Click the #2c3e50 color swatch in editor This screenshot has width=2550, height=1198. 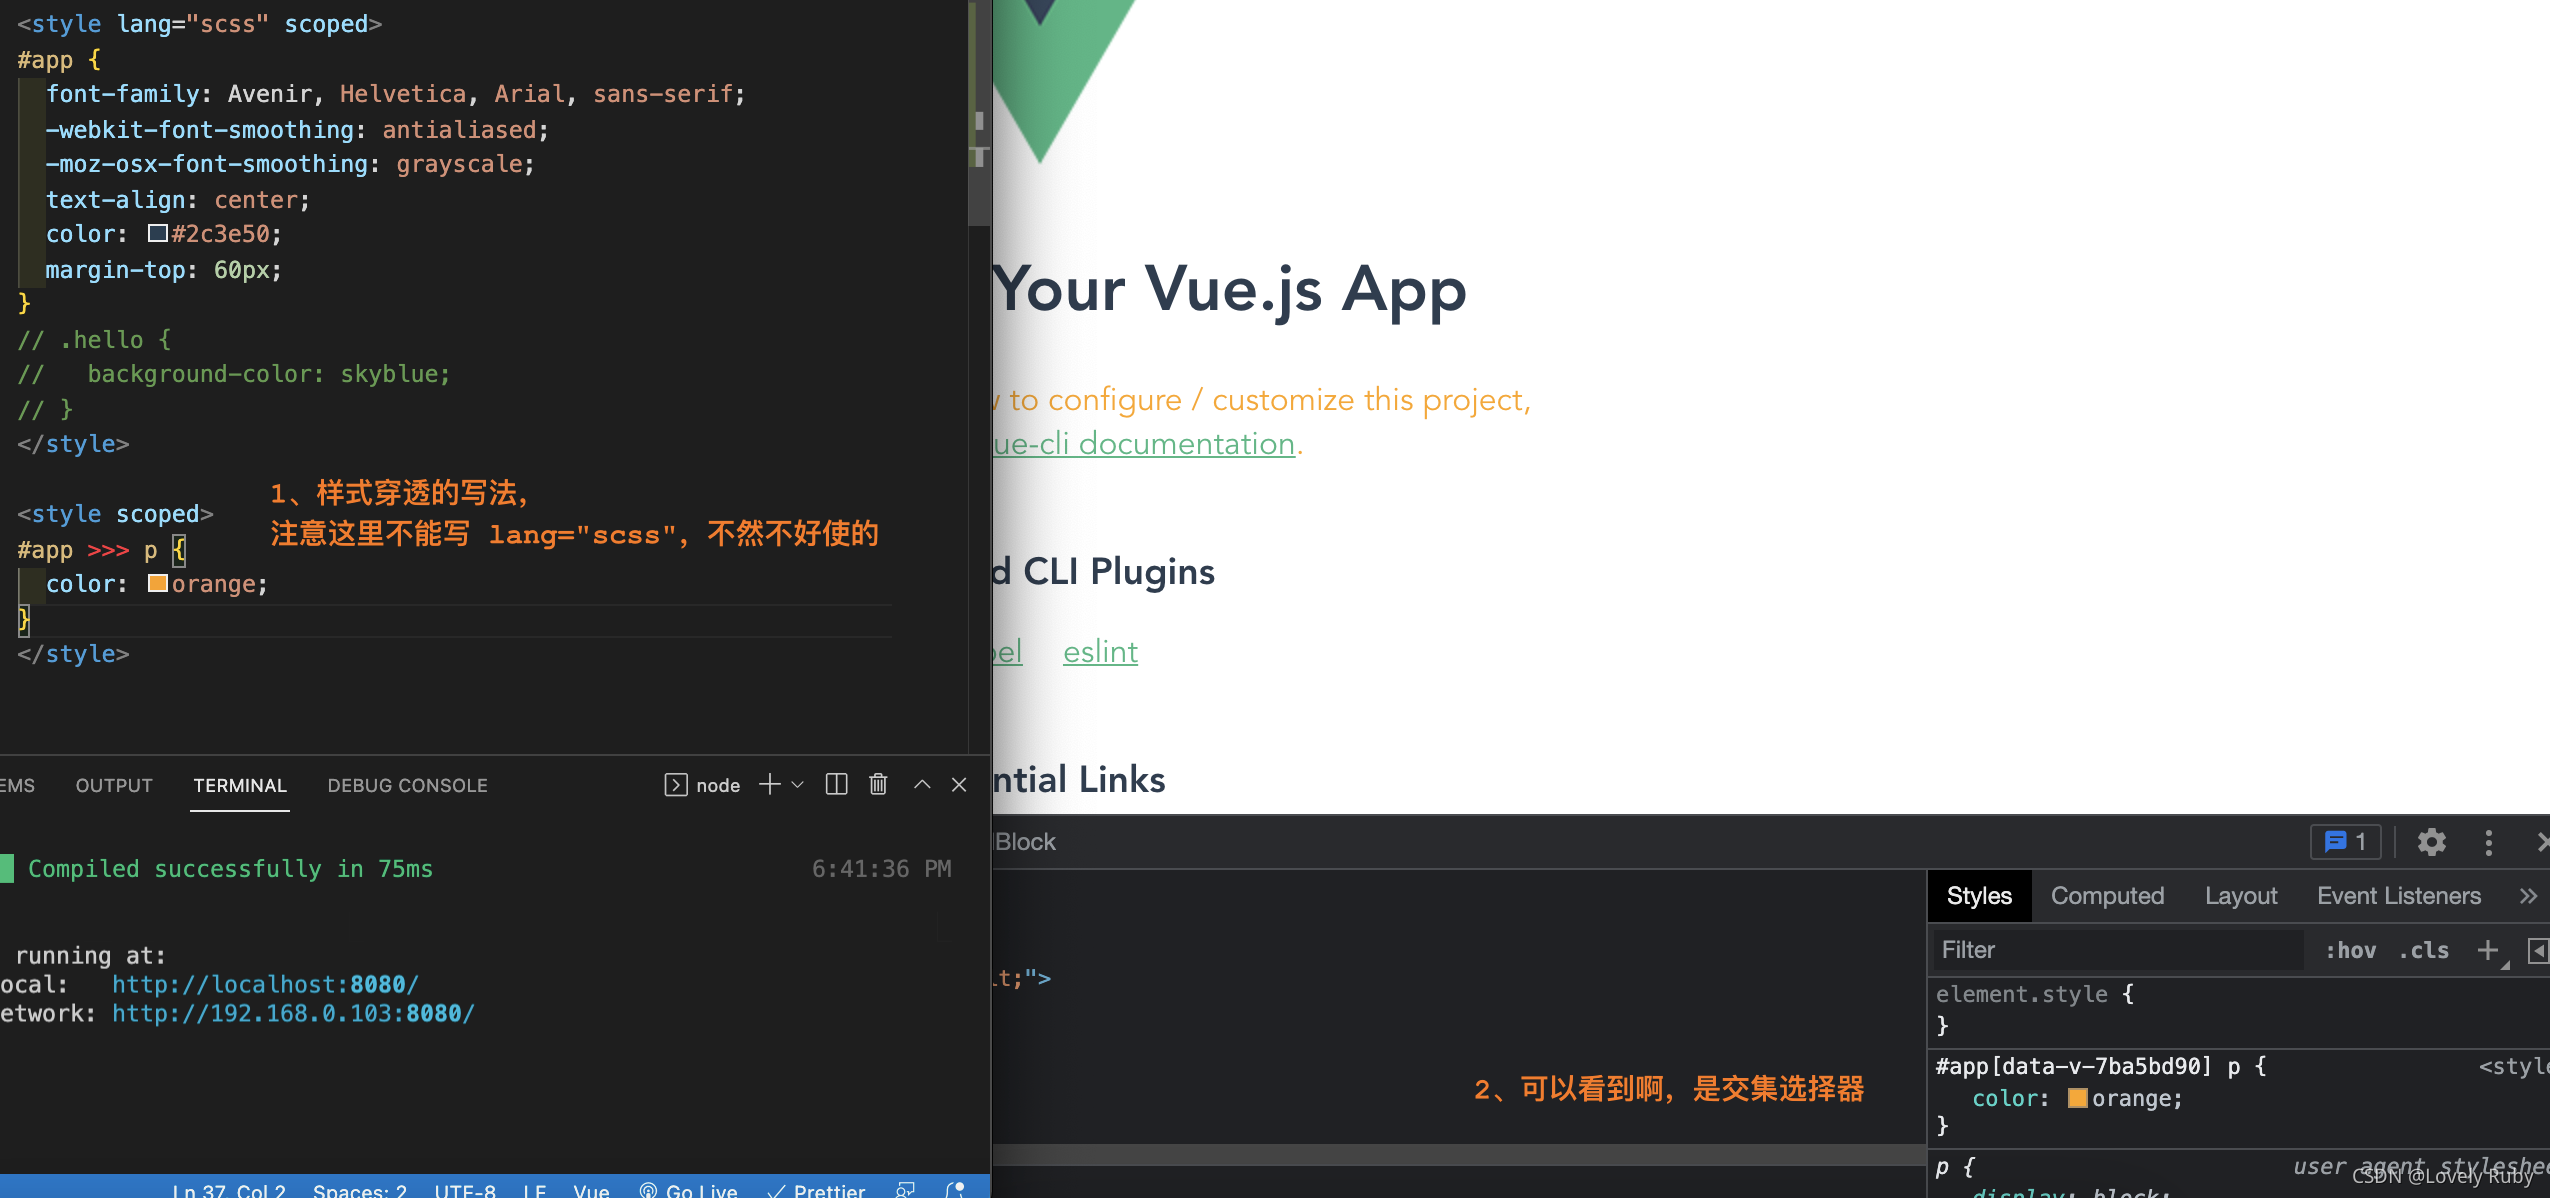(157, 233)
